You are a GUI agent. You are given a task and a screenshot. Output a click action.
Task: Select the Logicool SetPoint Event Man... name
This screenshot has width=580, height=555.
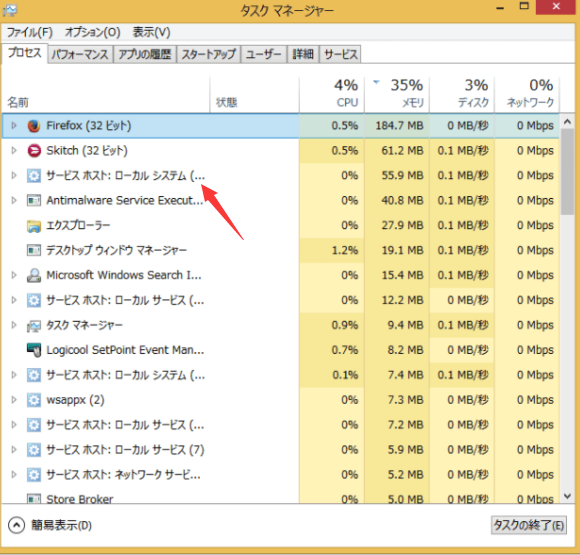pos(125,350)
